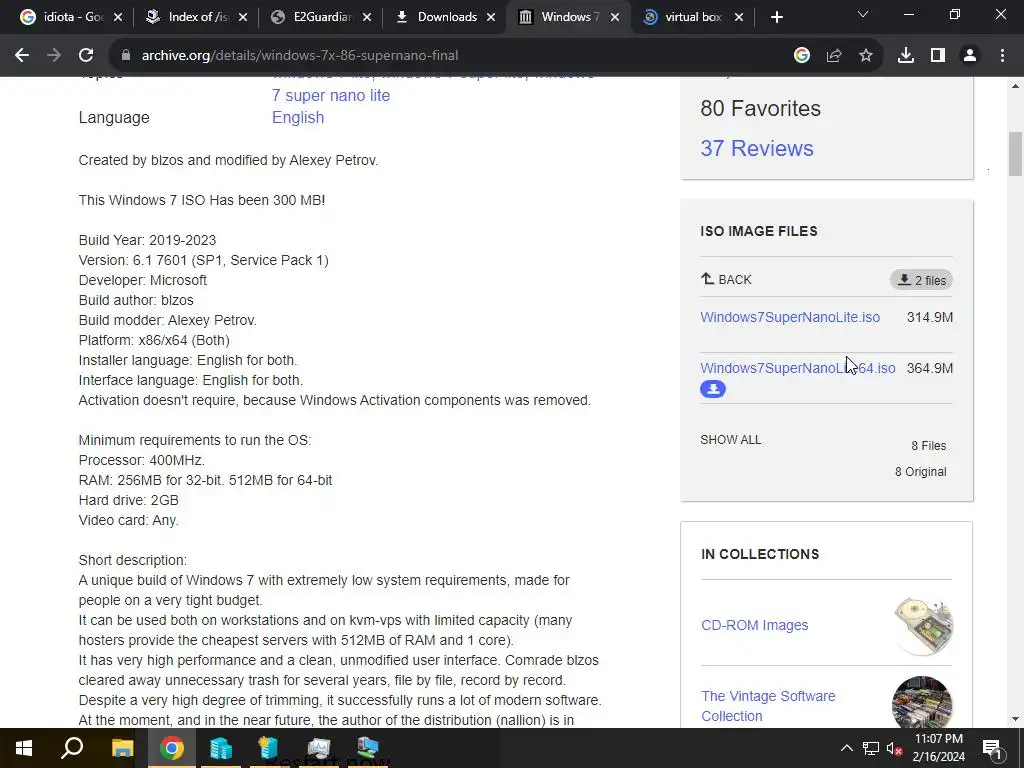Click '80 Favorites' text
Screen dimensions: 1024x768
click(x=760, y=108)
